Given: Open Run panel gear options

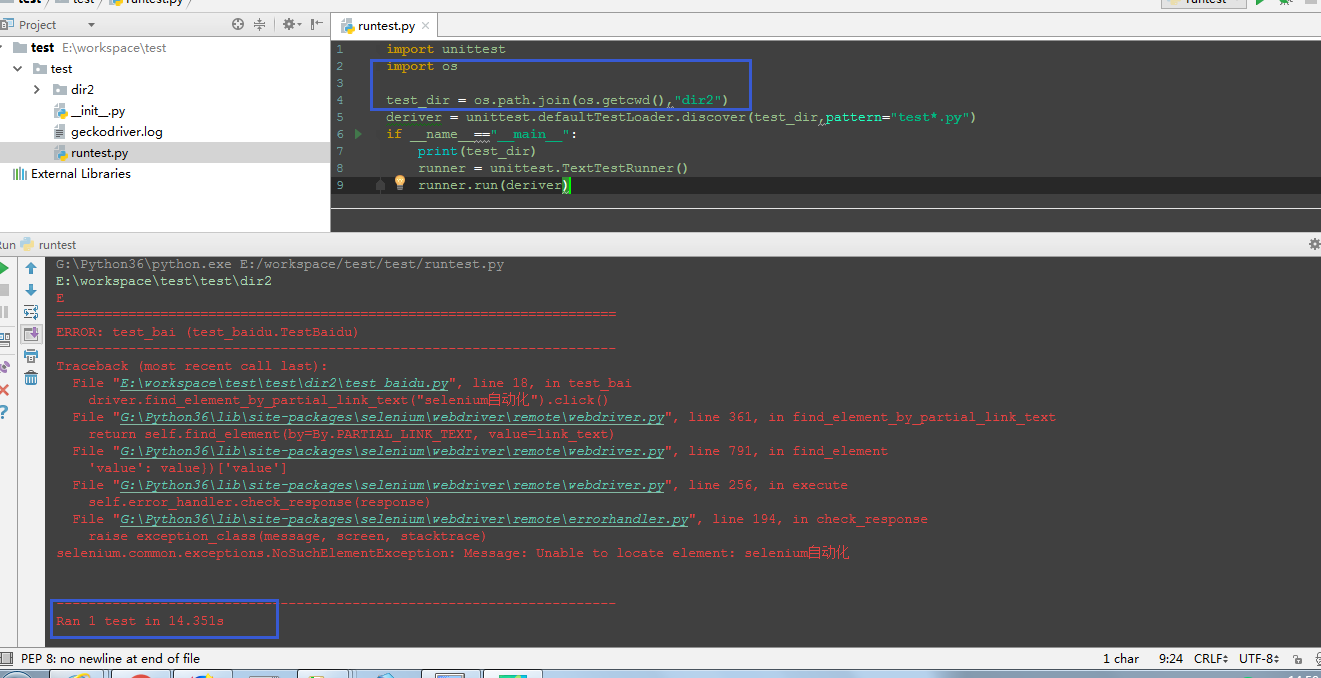Looking at the screenshot, I should coord(1314,244).
